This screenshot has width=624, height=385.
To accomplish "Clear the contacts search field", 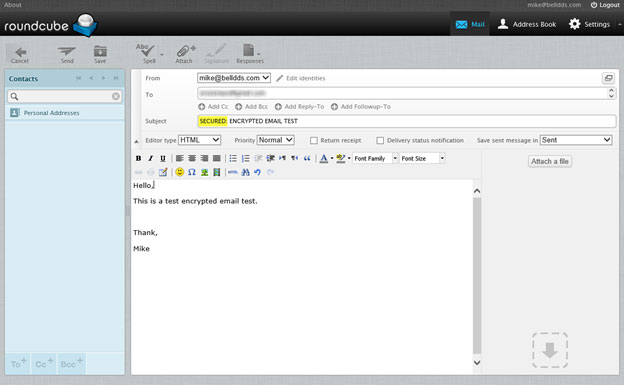I will [116, 96].
